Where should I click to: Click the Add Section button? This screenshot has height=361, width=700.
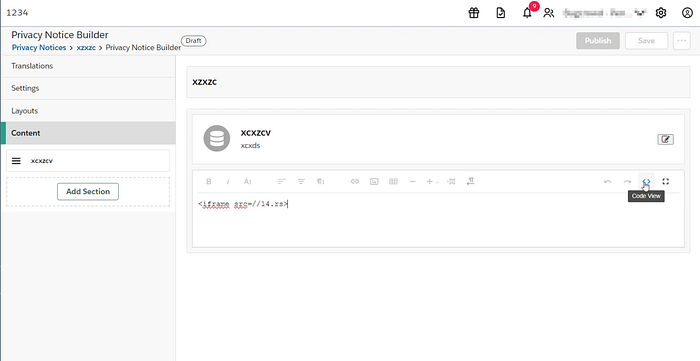(88, 191)
